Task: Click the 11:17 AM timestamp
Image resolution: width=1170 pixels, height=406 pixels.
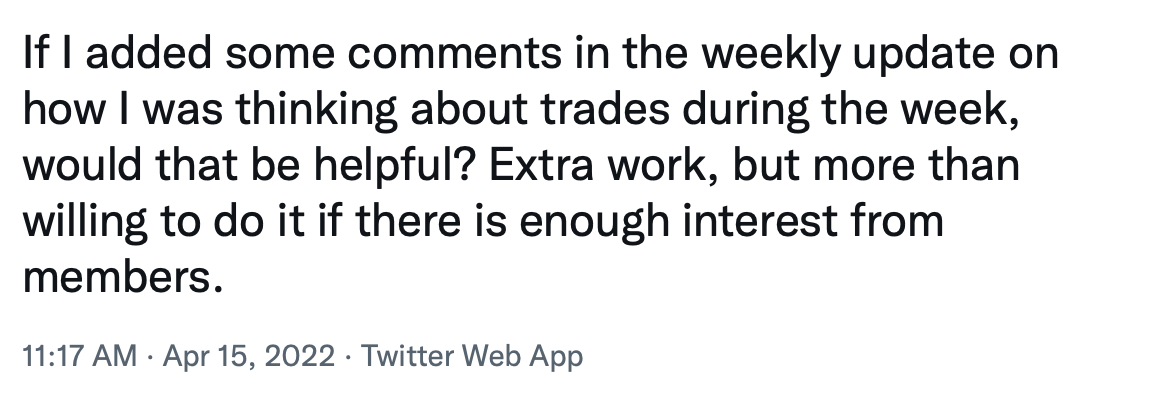Action: pyautogui.click(x=80, y=357)
